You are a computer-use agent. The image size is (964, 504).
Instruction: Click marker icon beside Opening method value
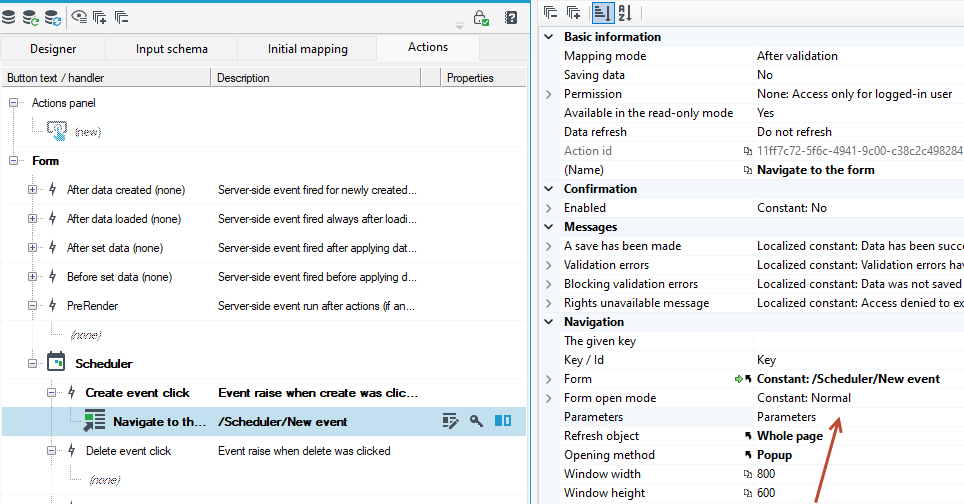point(748,455)
